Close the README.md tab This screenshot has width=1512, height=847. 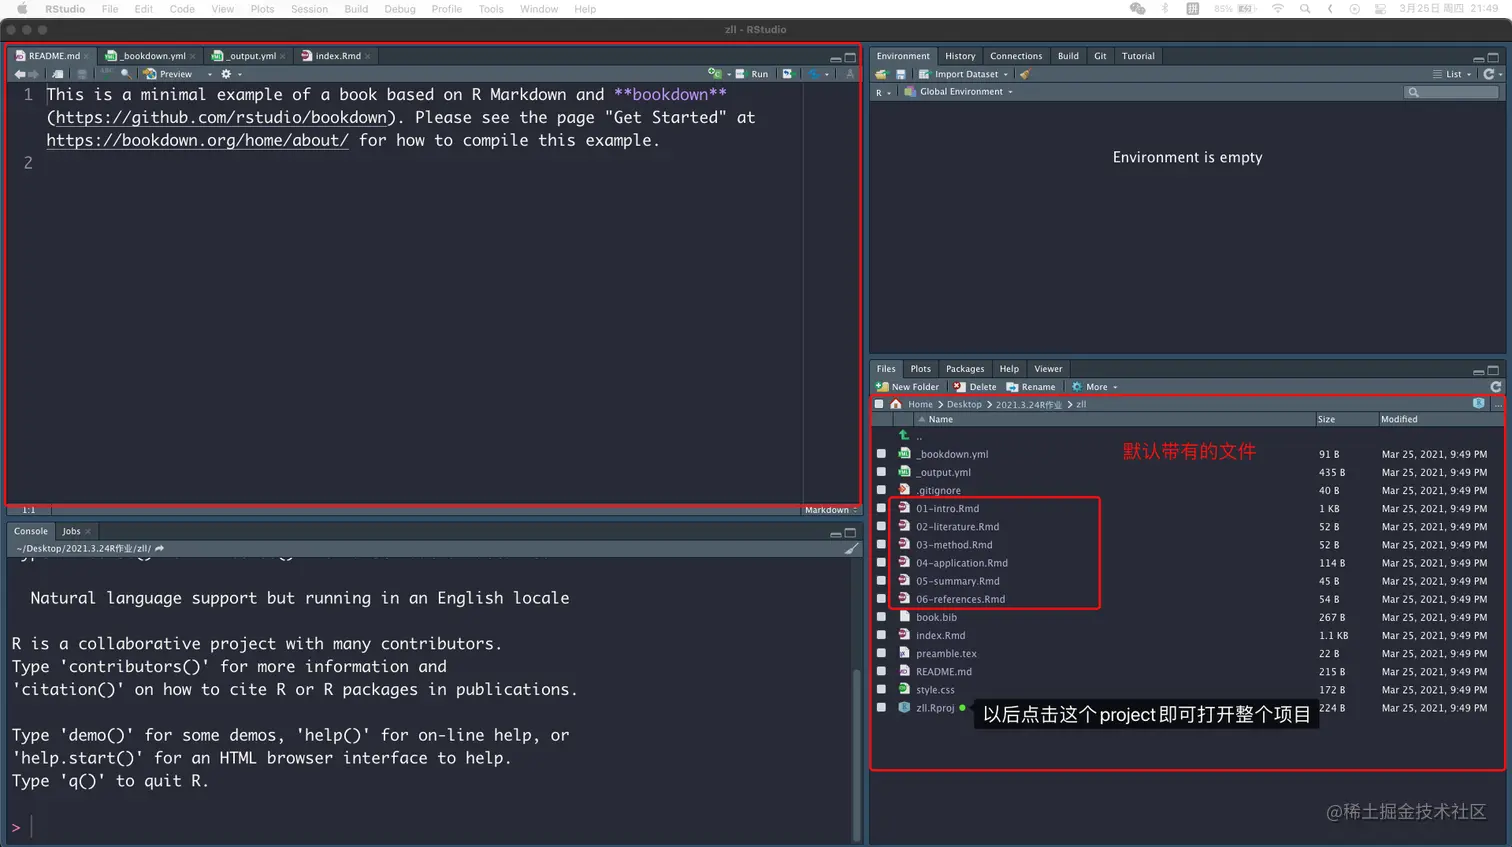pos(88,56)
